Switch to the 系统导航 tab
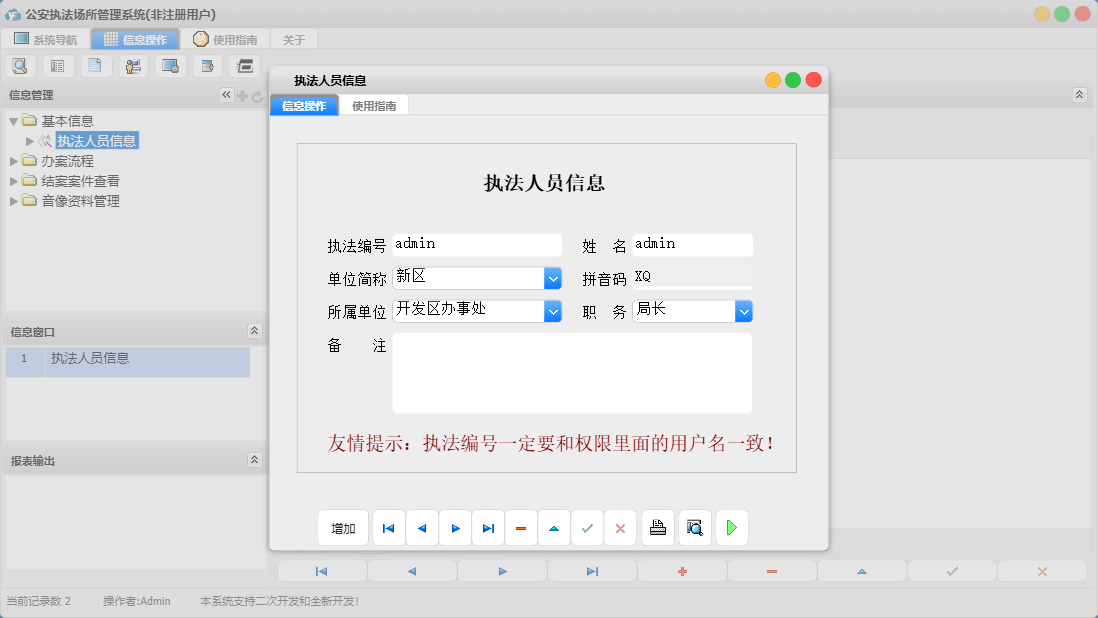 (44, 39)
